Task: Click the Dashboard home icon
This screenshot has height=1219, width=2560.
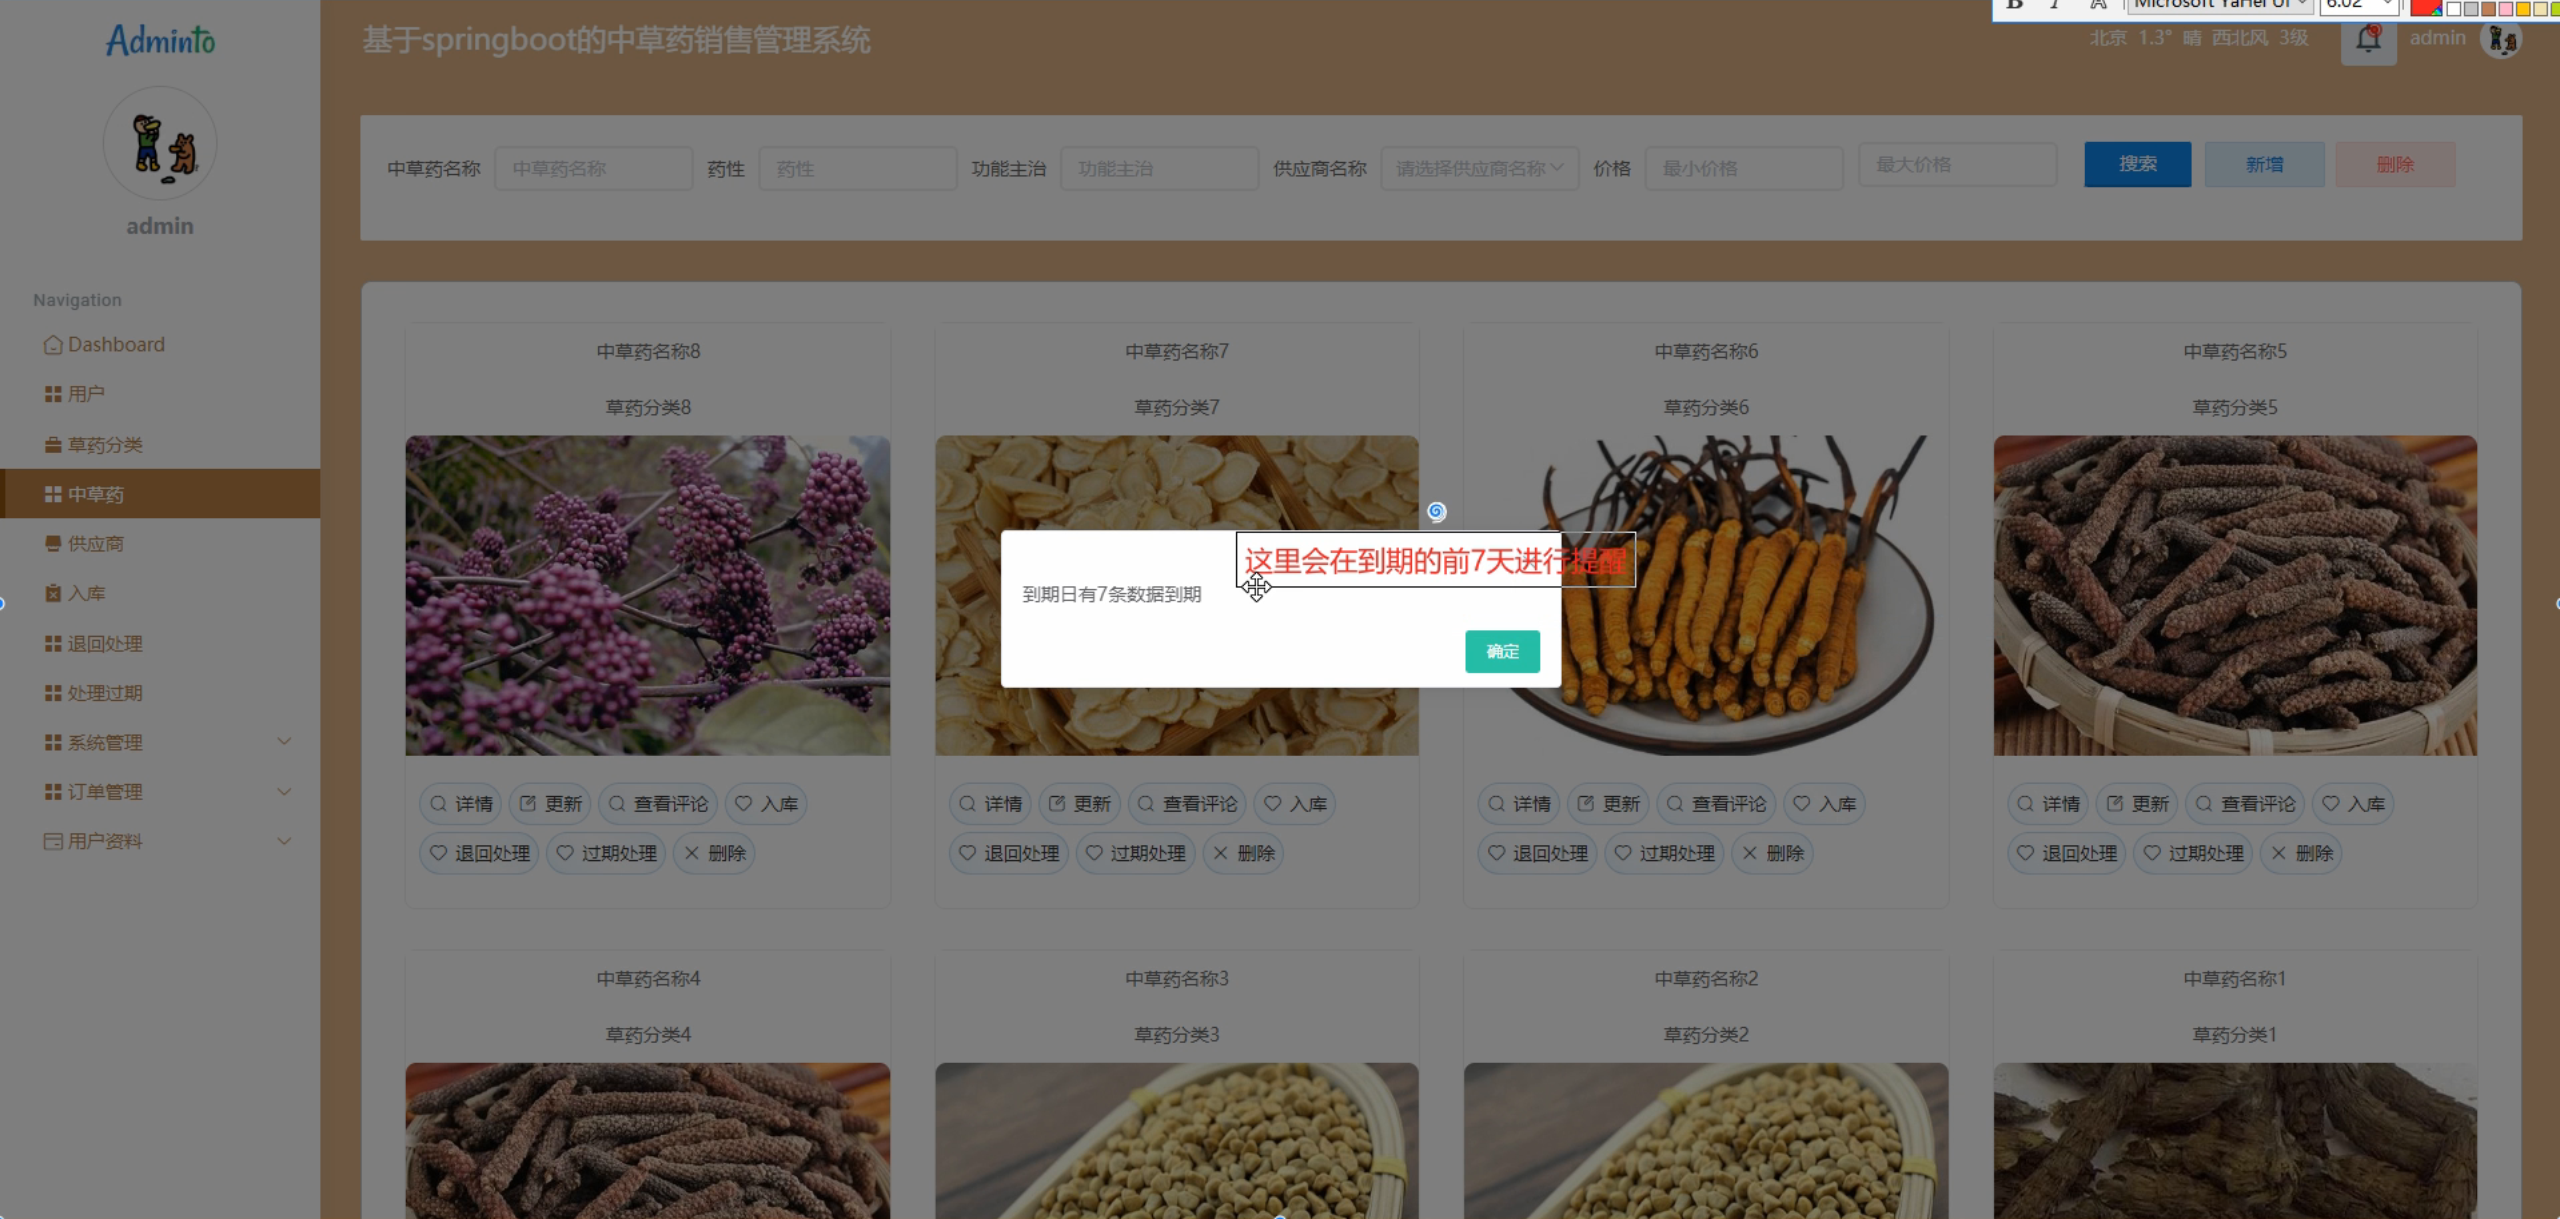Action: (x=53, y=344)
